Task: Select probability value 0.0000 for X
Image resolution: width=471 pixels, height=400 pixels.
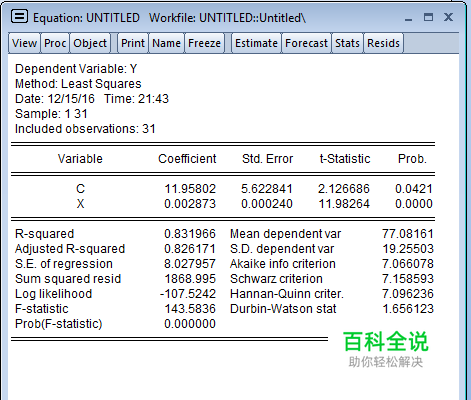Action: click(414, 204)
